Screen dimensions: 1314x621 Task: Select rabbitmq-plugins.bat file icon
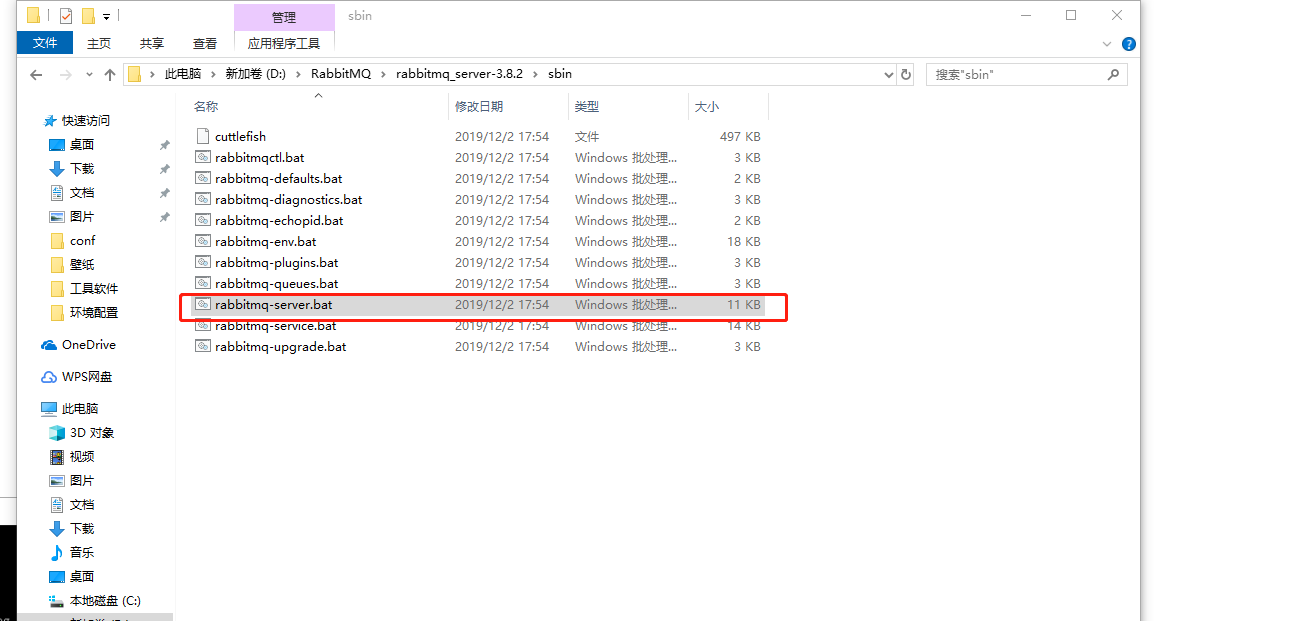coord(203,262)
